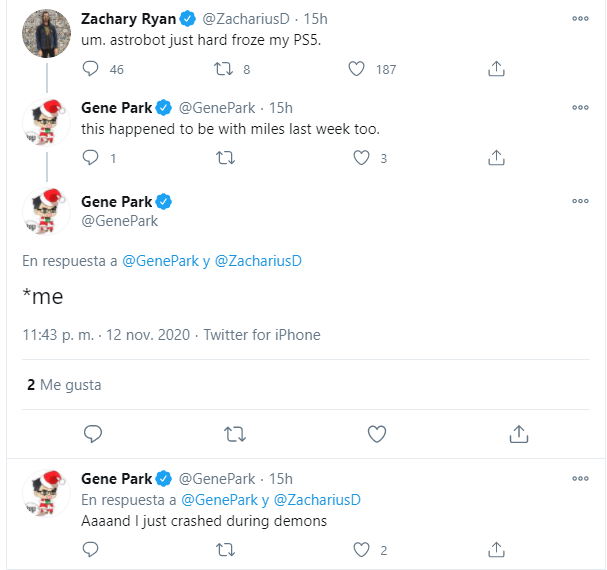Retweet the main "*me" tweet
The image size is (607, 570).
[235, 433]
